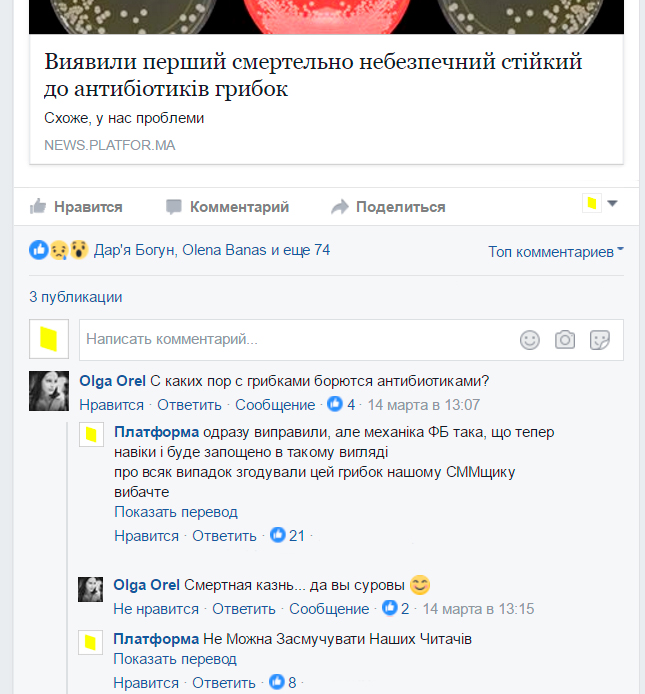Expand Топ комментариев sorting dropdown
The height and width of the screenshot is (694, 645).
pos(556,252)
